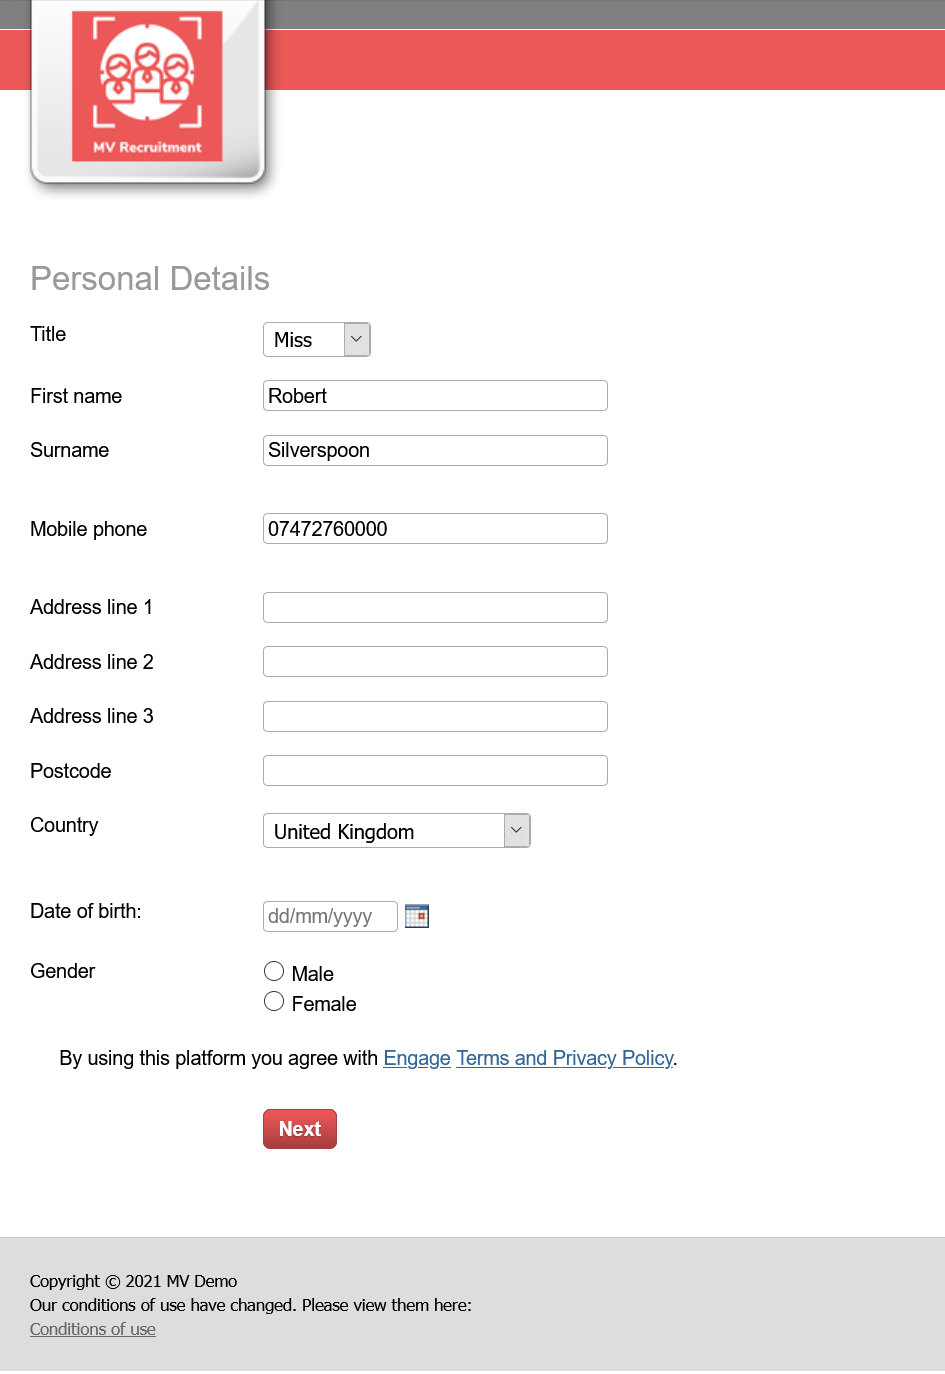Image resolution: width=945 pixels, height=1374 pixels.
Task: Click the Postcode text box
Action: pos(435,771)
